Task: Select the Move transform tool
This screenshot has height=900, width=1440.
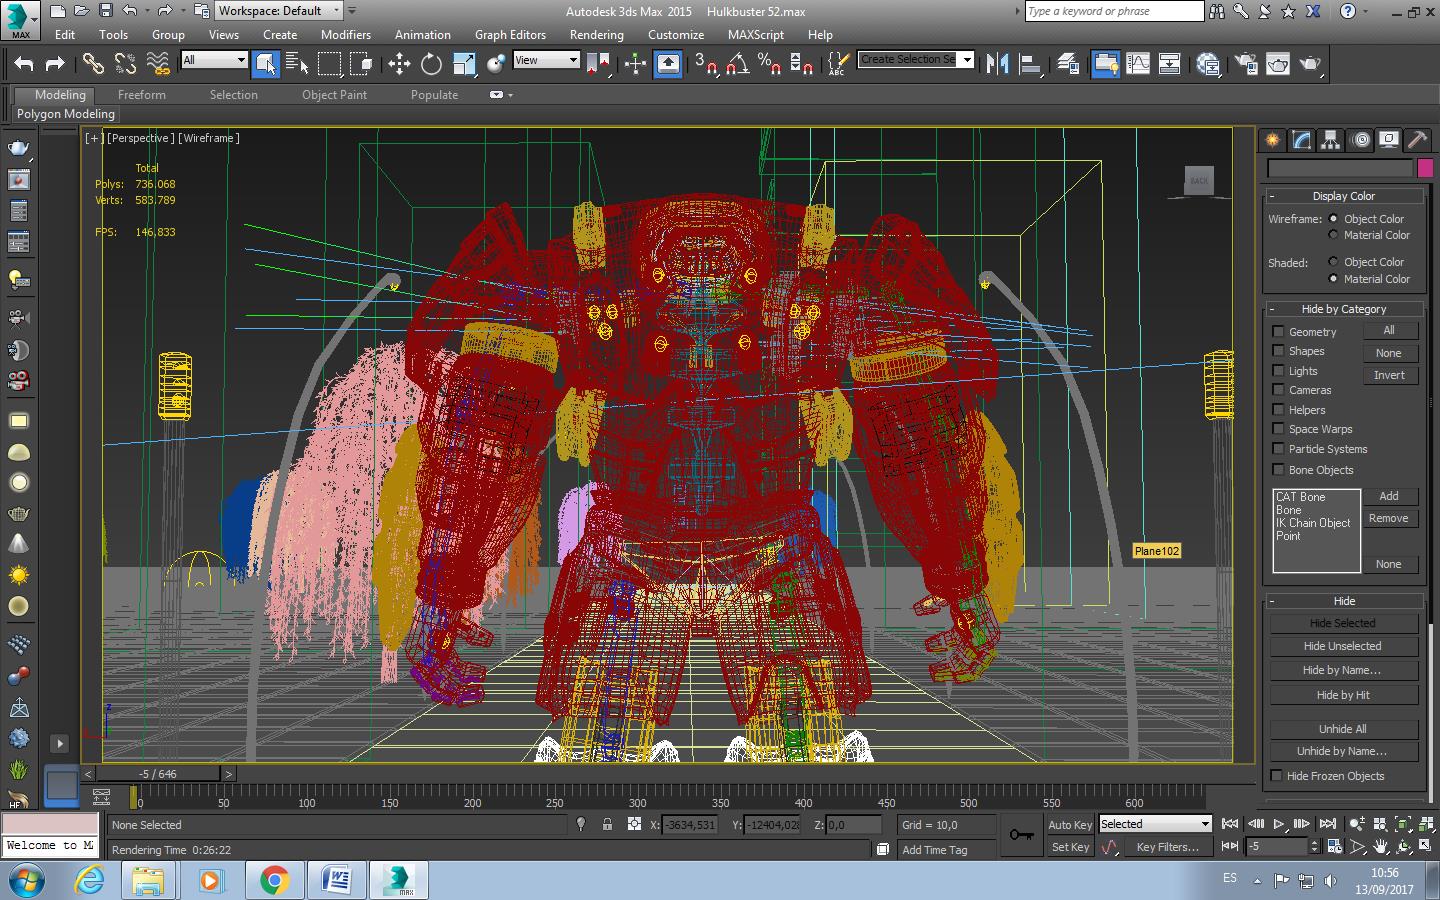Action: click(x=399, y=64)
